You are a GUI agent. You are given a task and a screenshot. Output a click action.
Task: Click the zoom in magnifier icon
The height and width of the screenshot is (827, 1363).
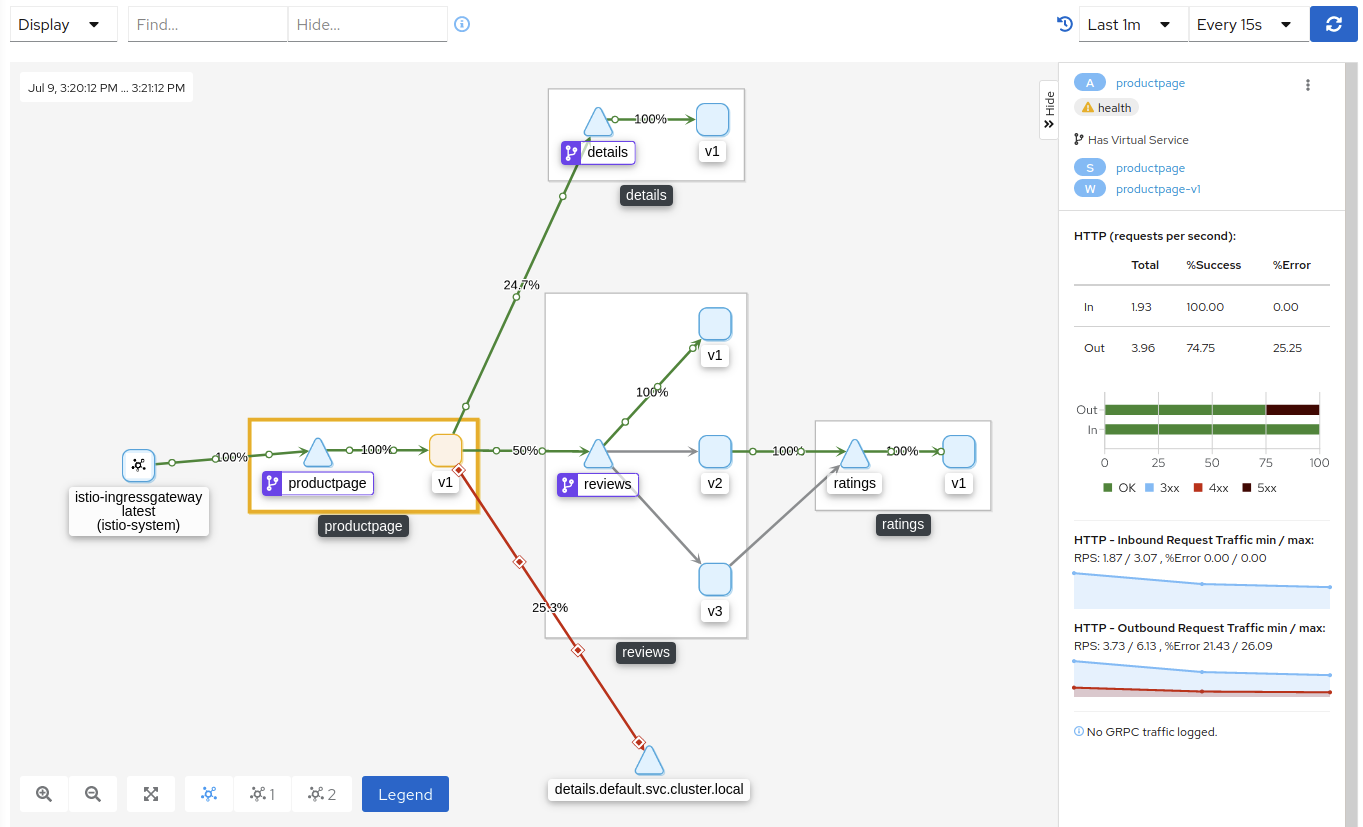(44, 794)
